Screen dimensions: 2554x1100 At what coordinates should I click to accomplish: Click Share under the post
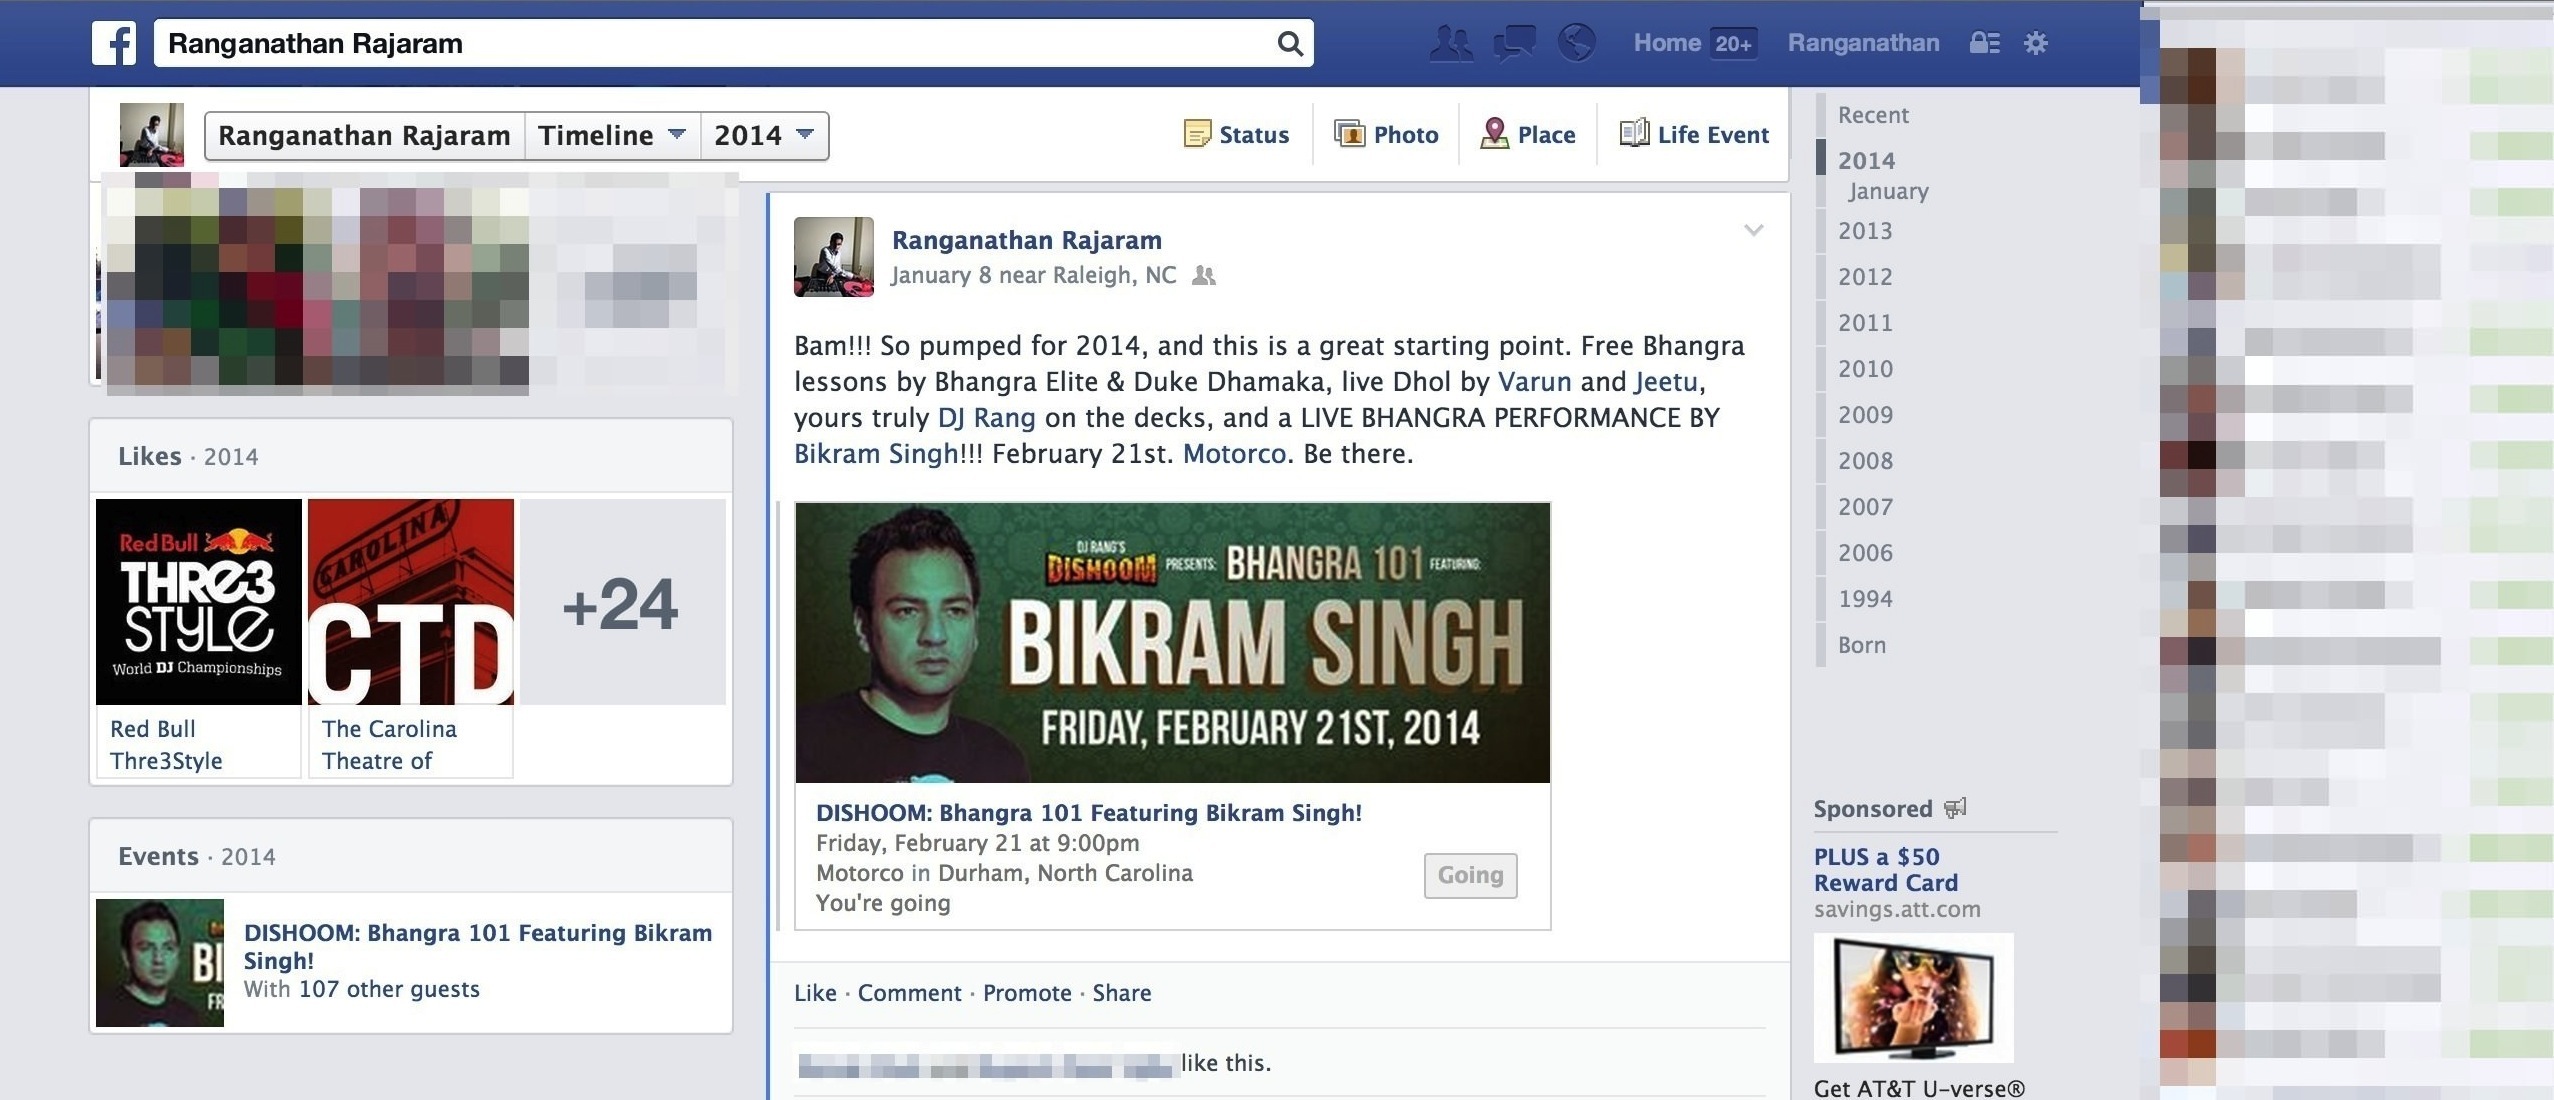[1121, 993]
